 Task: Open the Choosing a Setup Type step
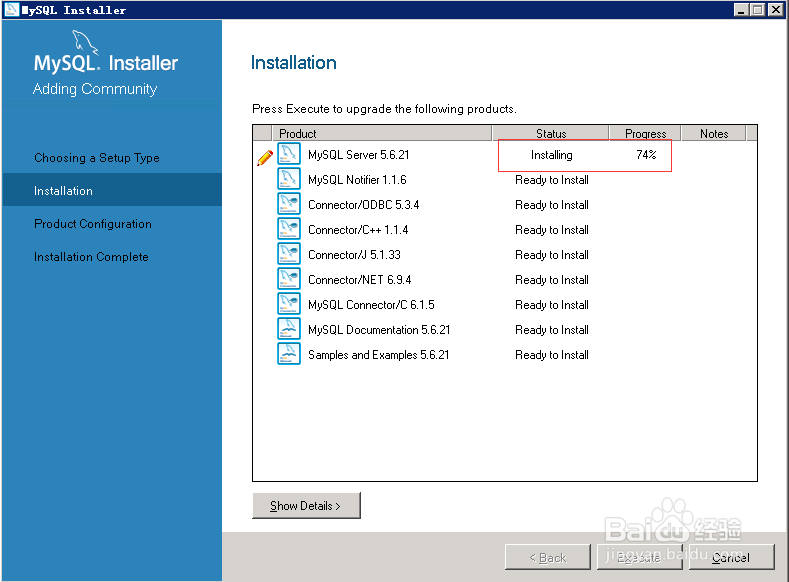pos(97,157)
